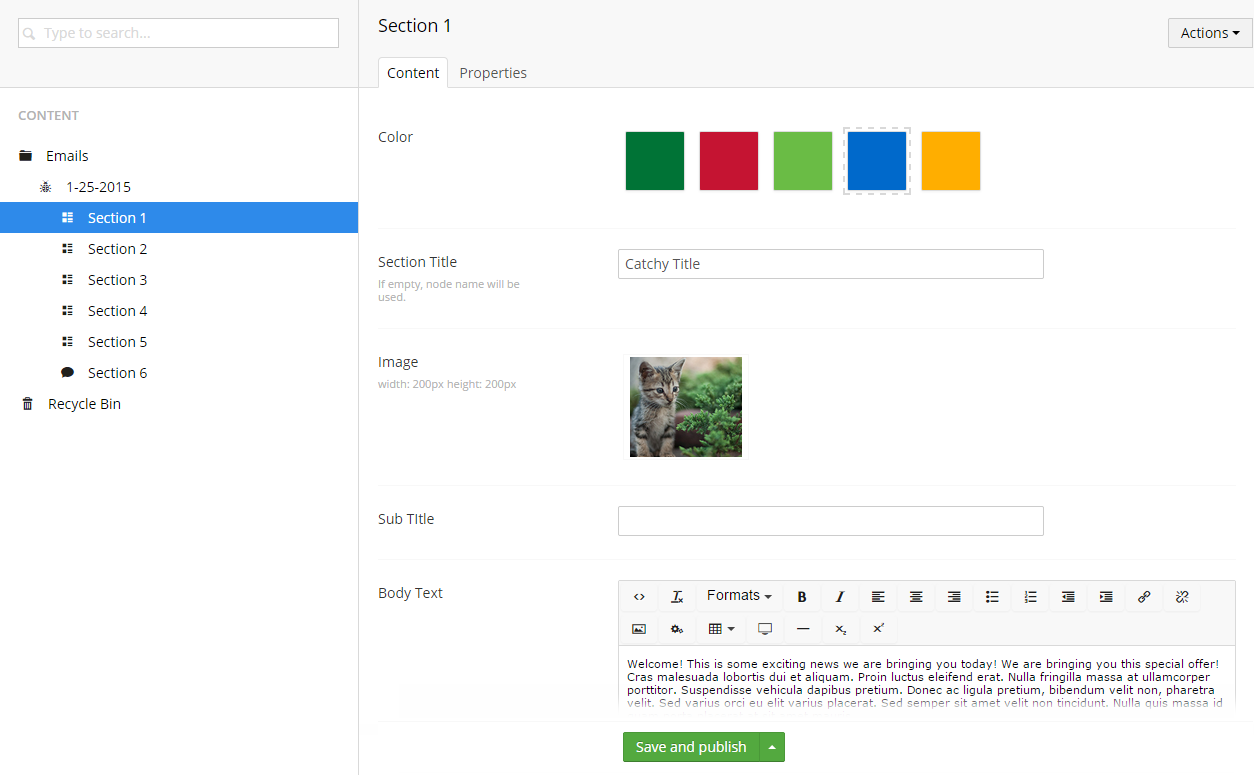
Task: Pick the orange color swatch
Action: pos(950,161)
